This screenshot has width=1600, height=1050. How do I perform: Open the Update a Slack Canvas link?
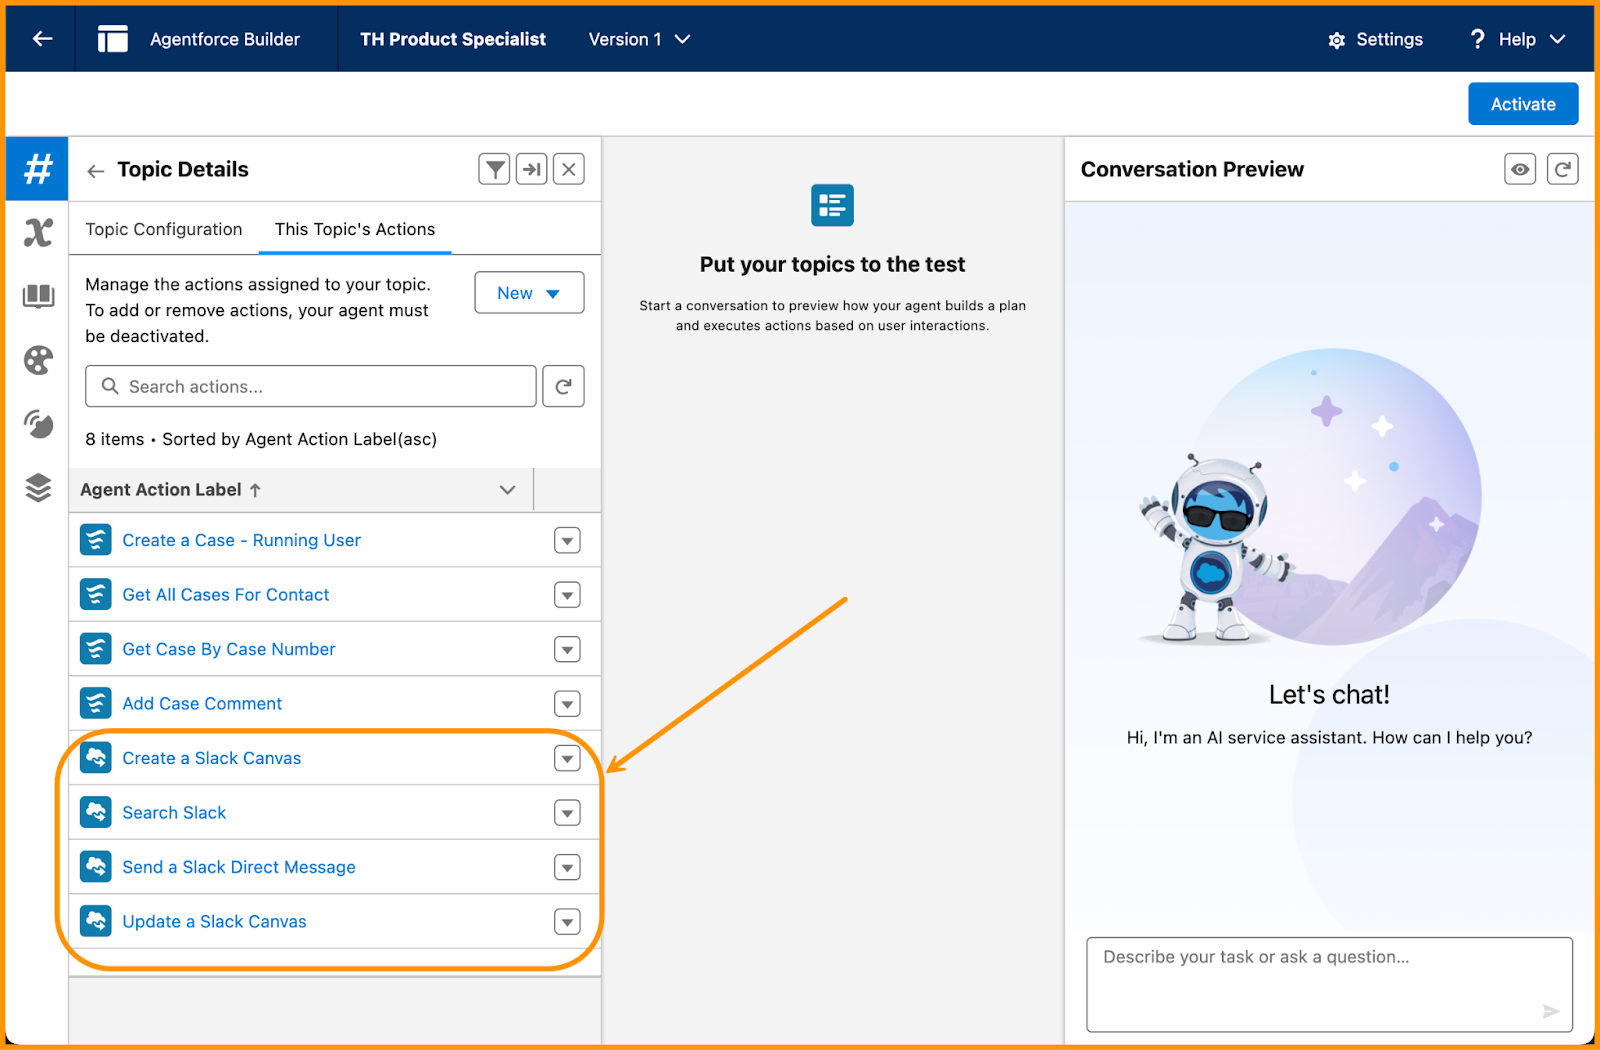coord(214,922)
